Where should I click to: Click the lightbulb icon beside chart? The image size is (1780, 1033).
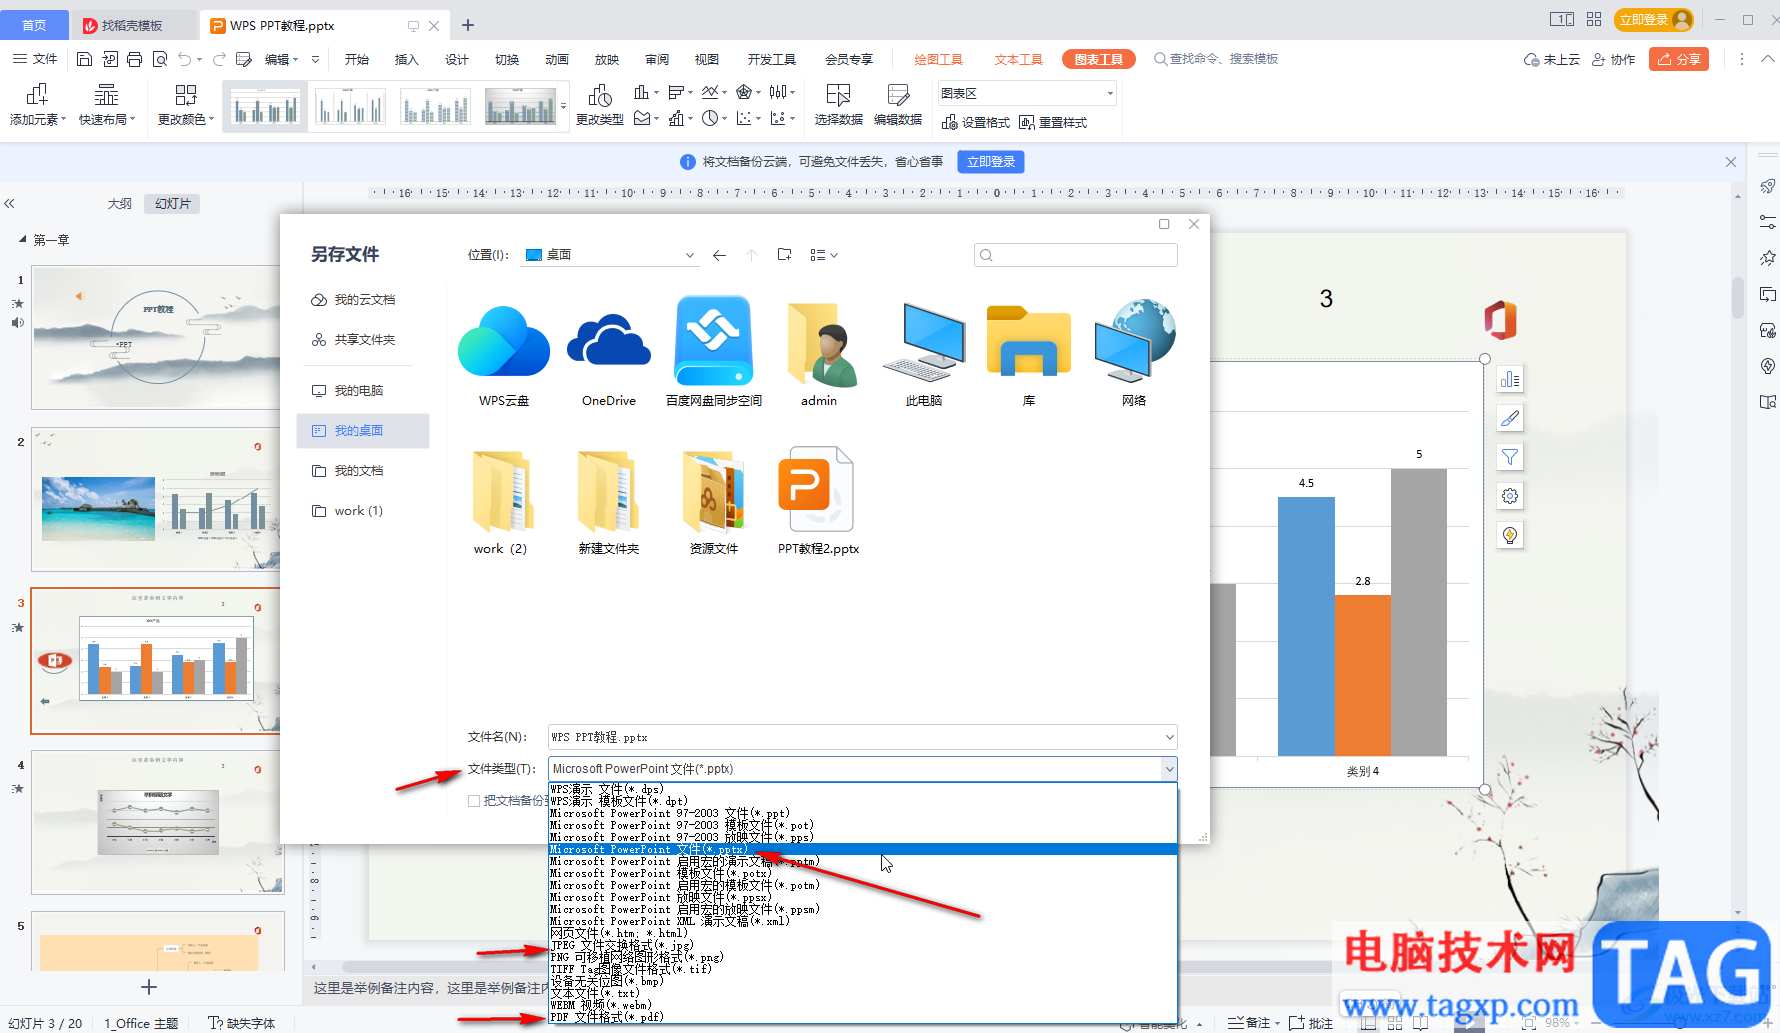[1510, 535]
